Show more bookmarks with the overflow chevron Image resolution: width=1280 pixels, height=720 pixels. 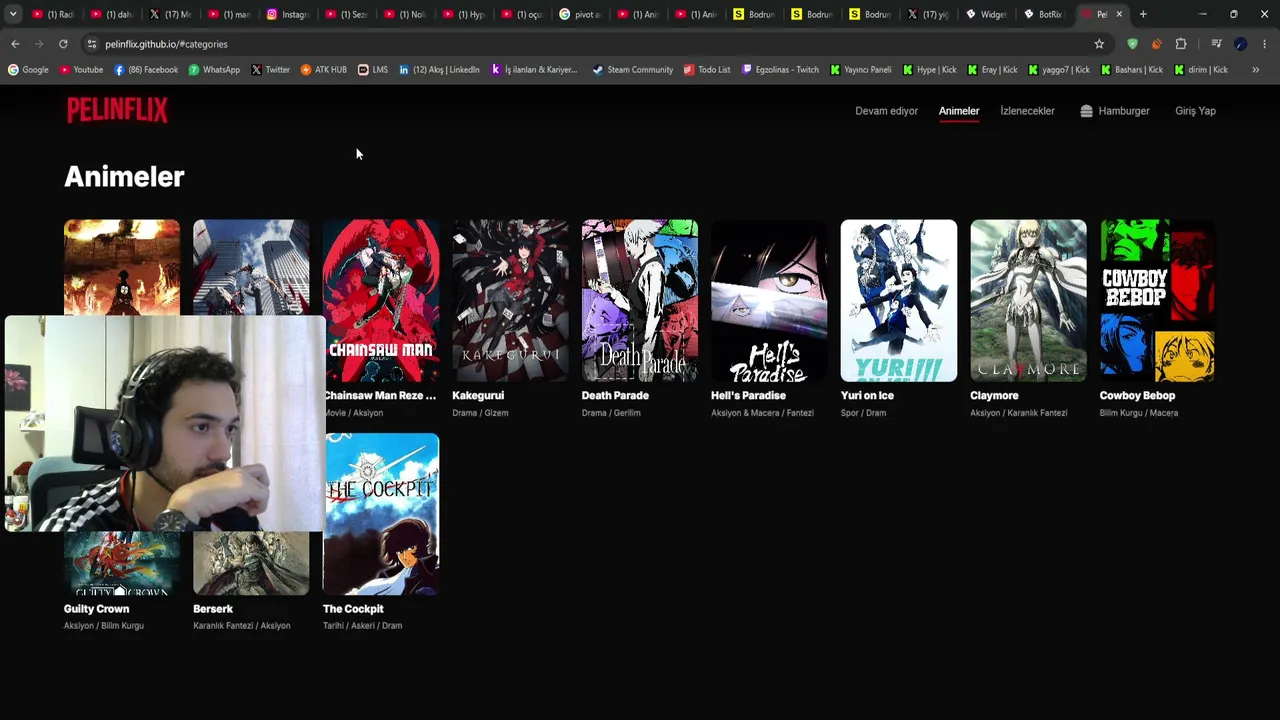click(1255, 70)
